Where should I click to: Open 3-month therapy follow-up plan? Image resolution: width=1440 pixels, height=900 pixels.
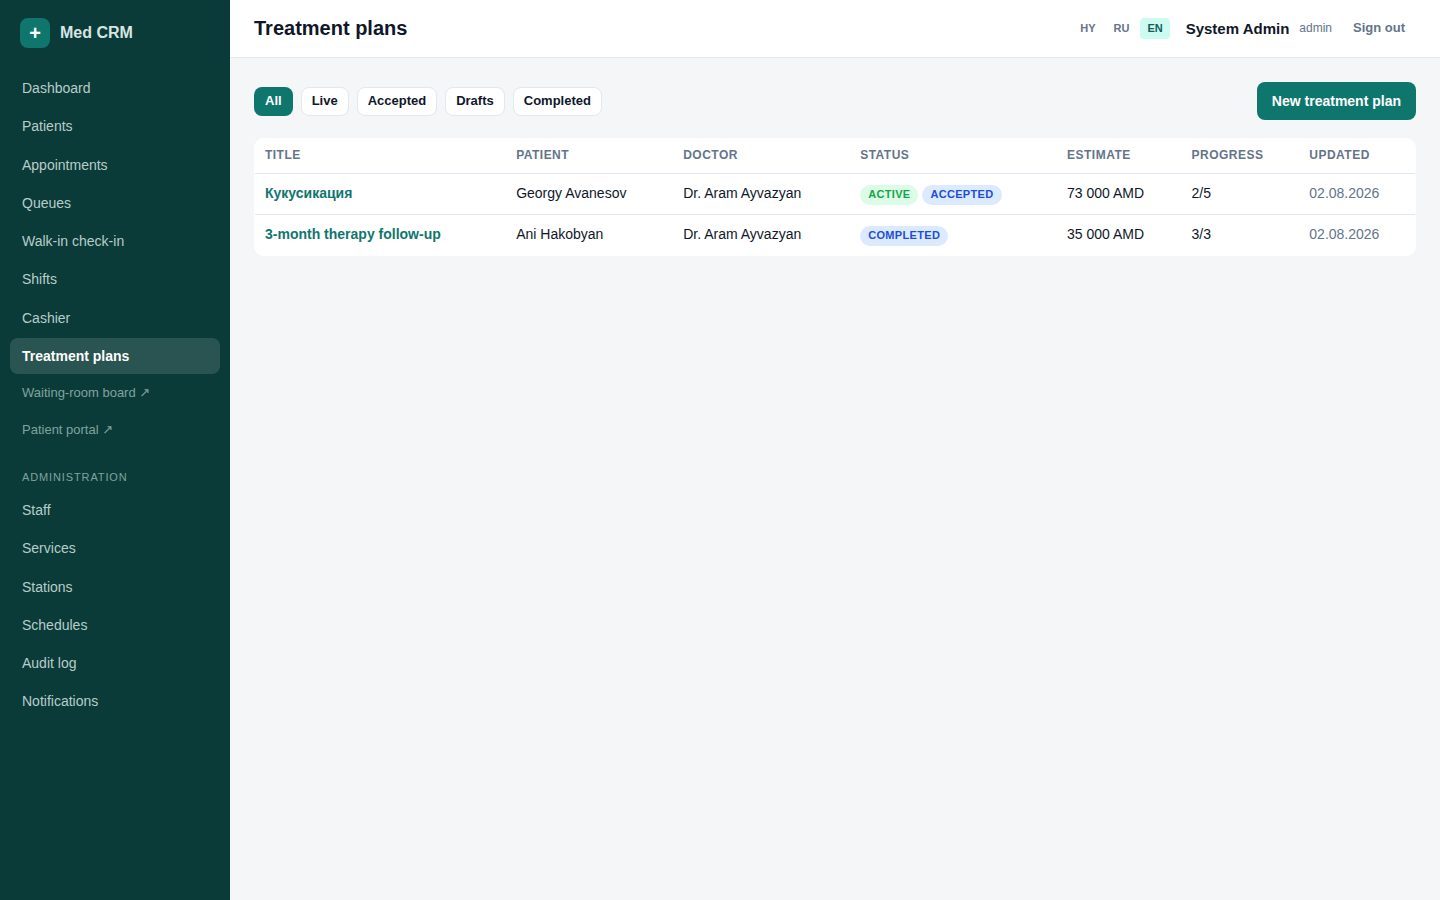[x=353, y=234]
